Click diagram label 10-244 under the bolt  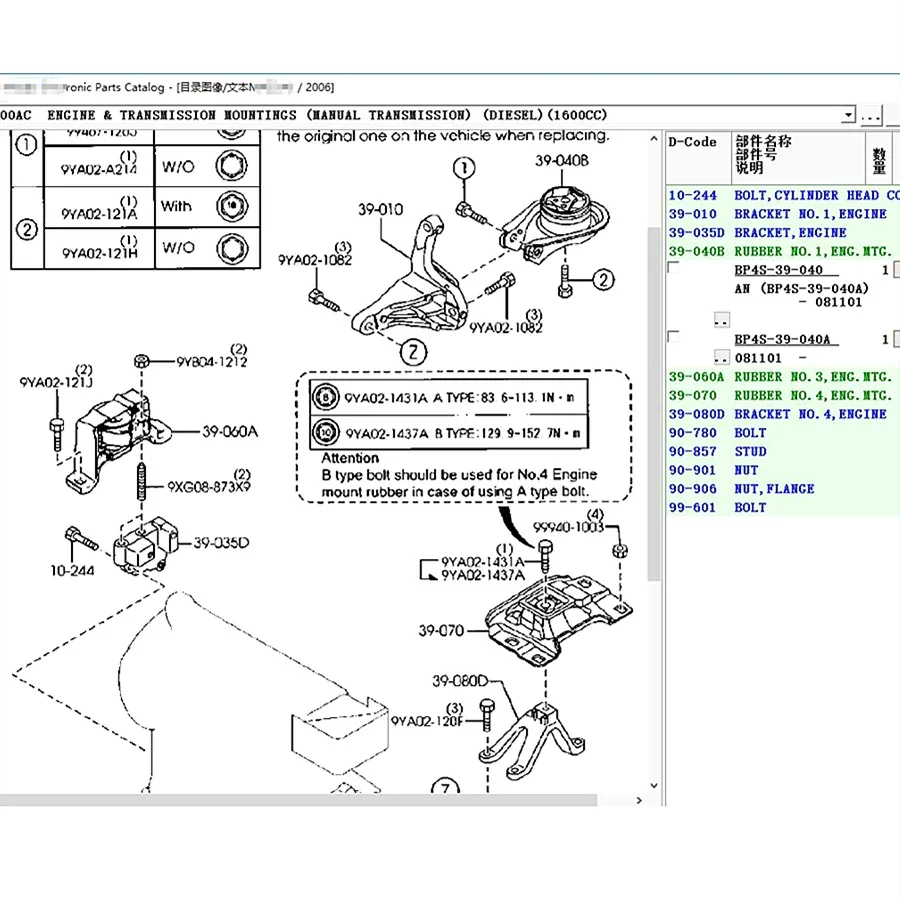[72, 571]
